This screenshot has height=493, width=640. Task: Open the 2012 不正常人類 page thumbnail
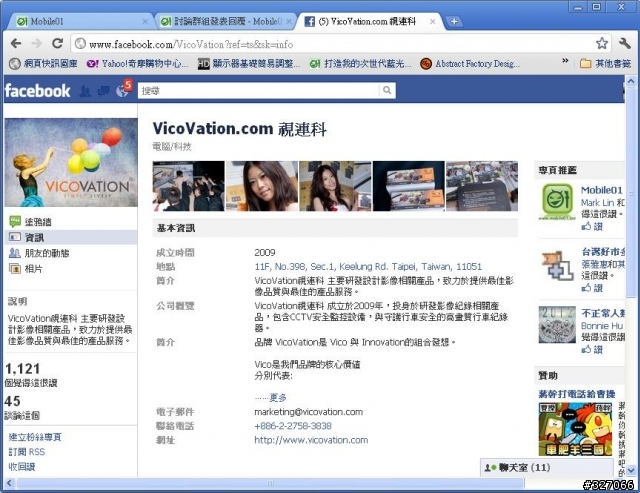(x=558, y=325)
